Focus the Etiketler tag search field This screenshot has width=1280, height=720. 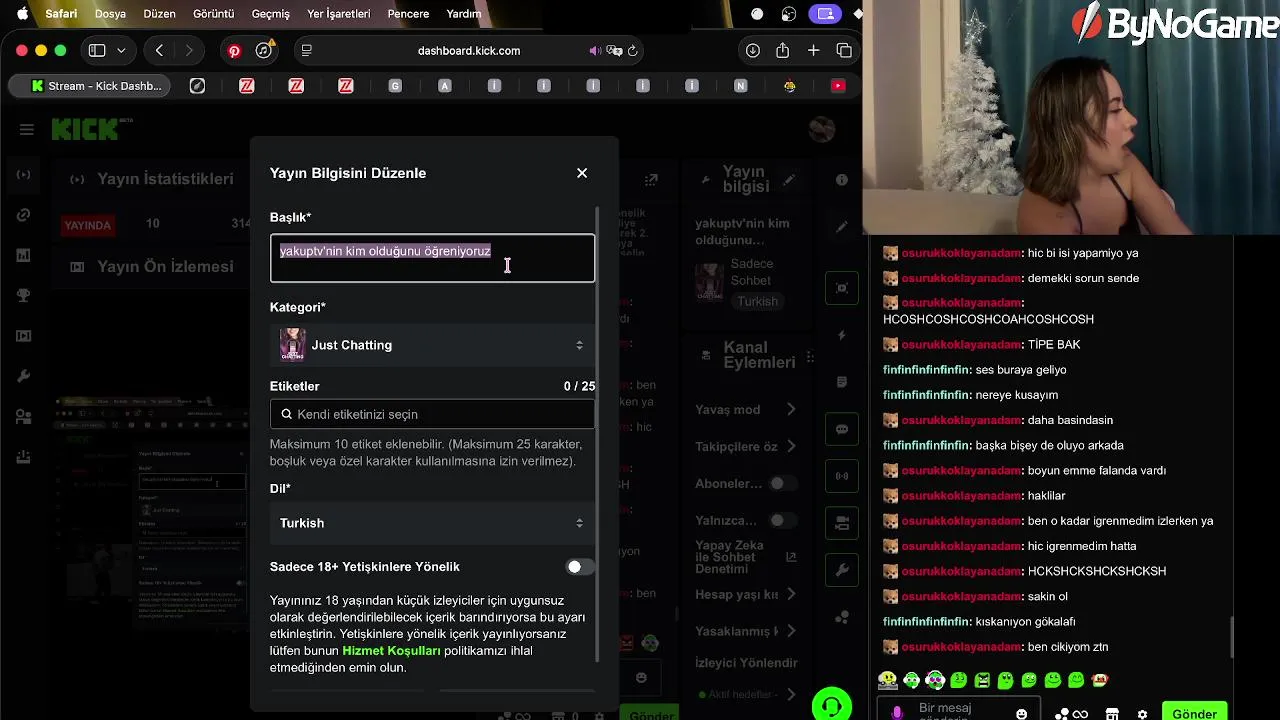click(x=432, y=414)
